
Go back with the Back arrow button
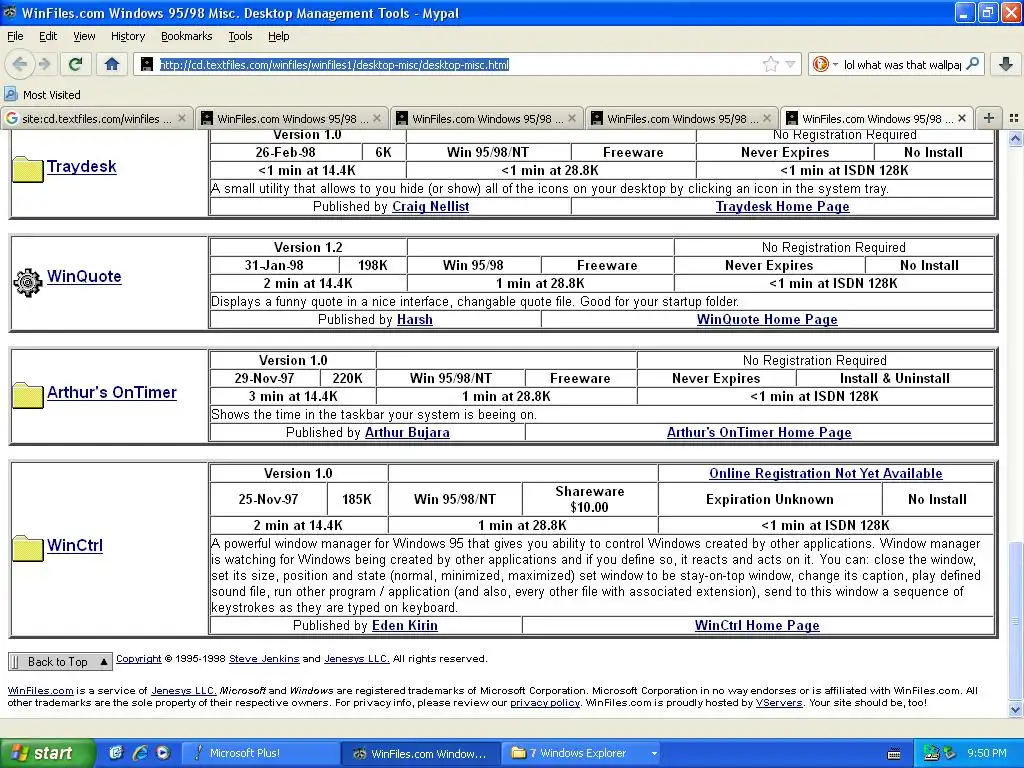(20, 64)
